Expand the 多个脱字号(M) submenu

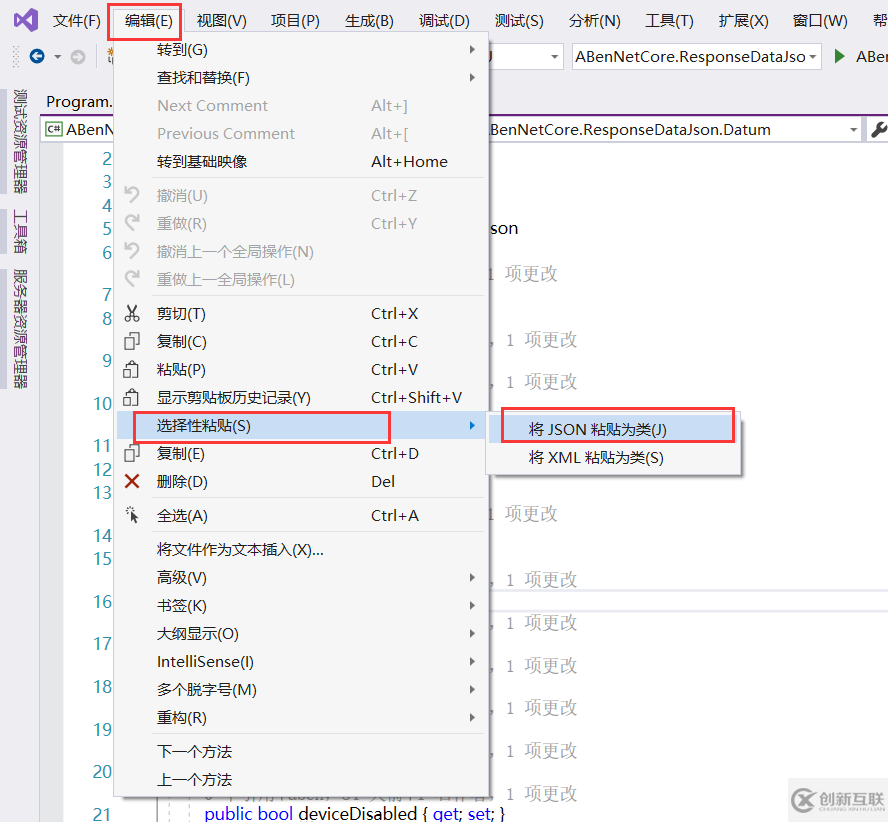[301, 689]
